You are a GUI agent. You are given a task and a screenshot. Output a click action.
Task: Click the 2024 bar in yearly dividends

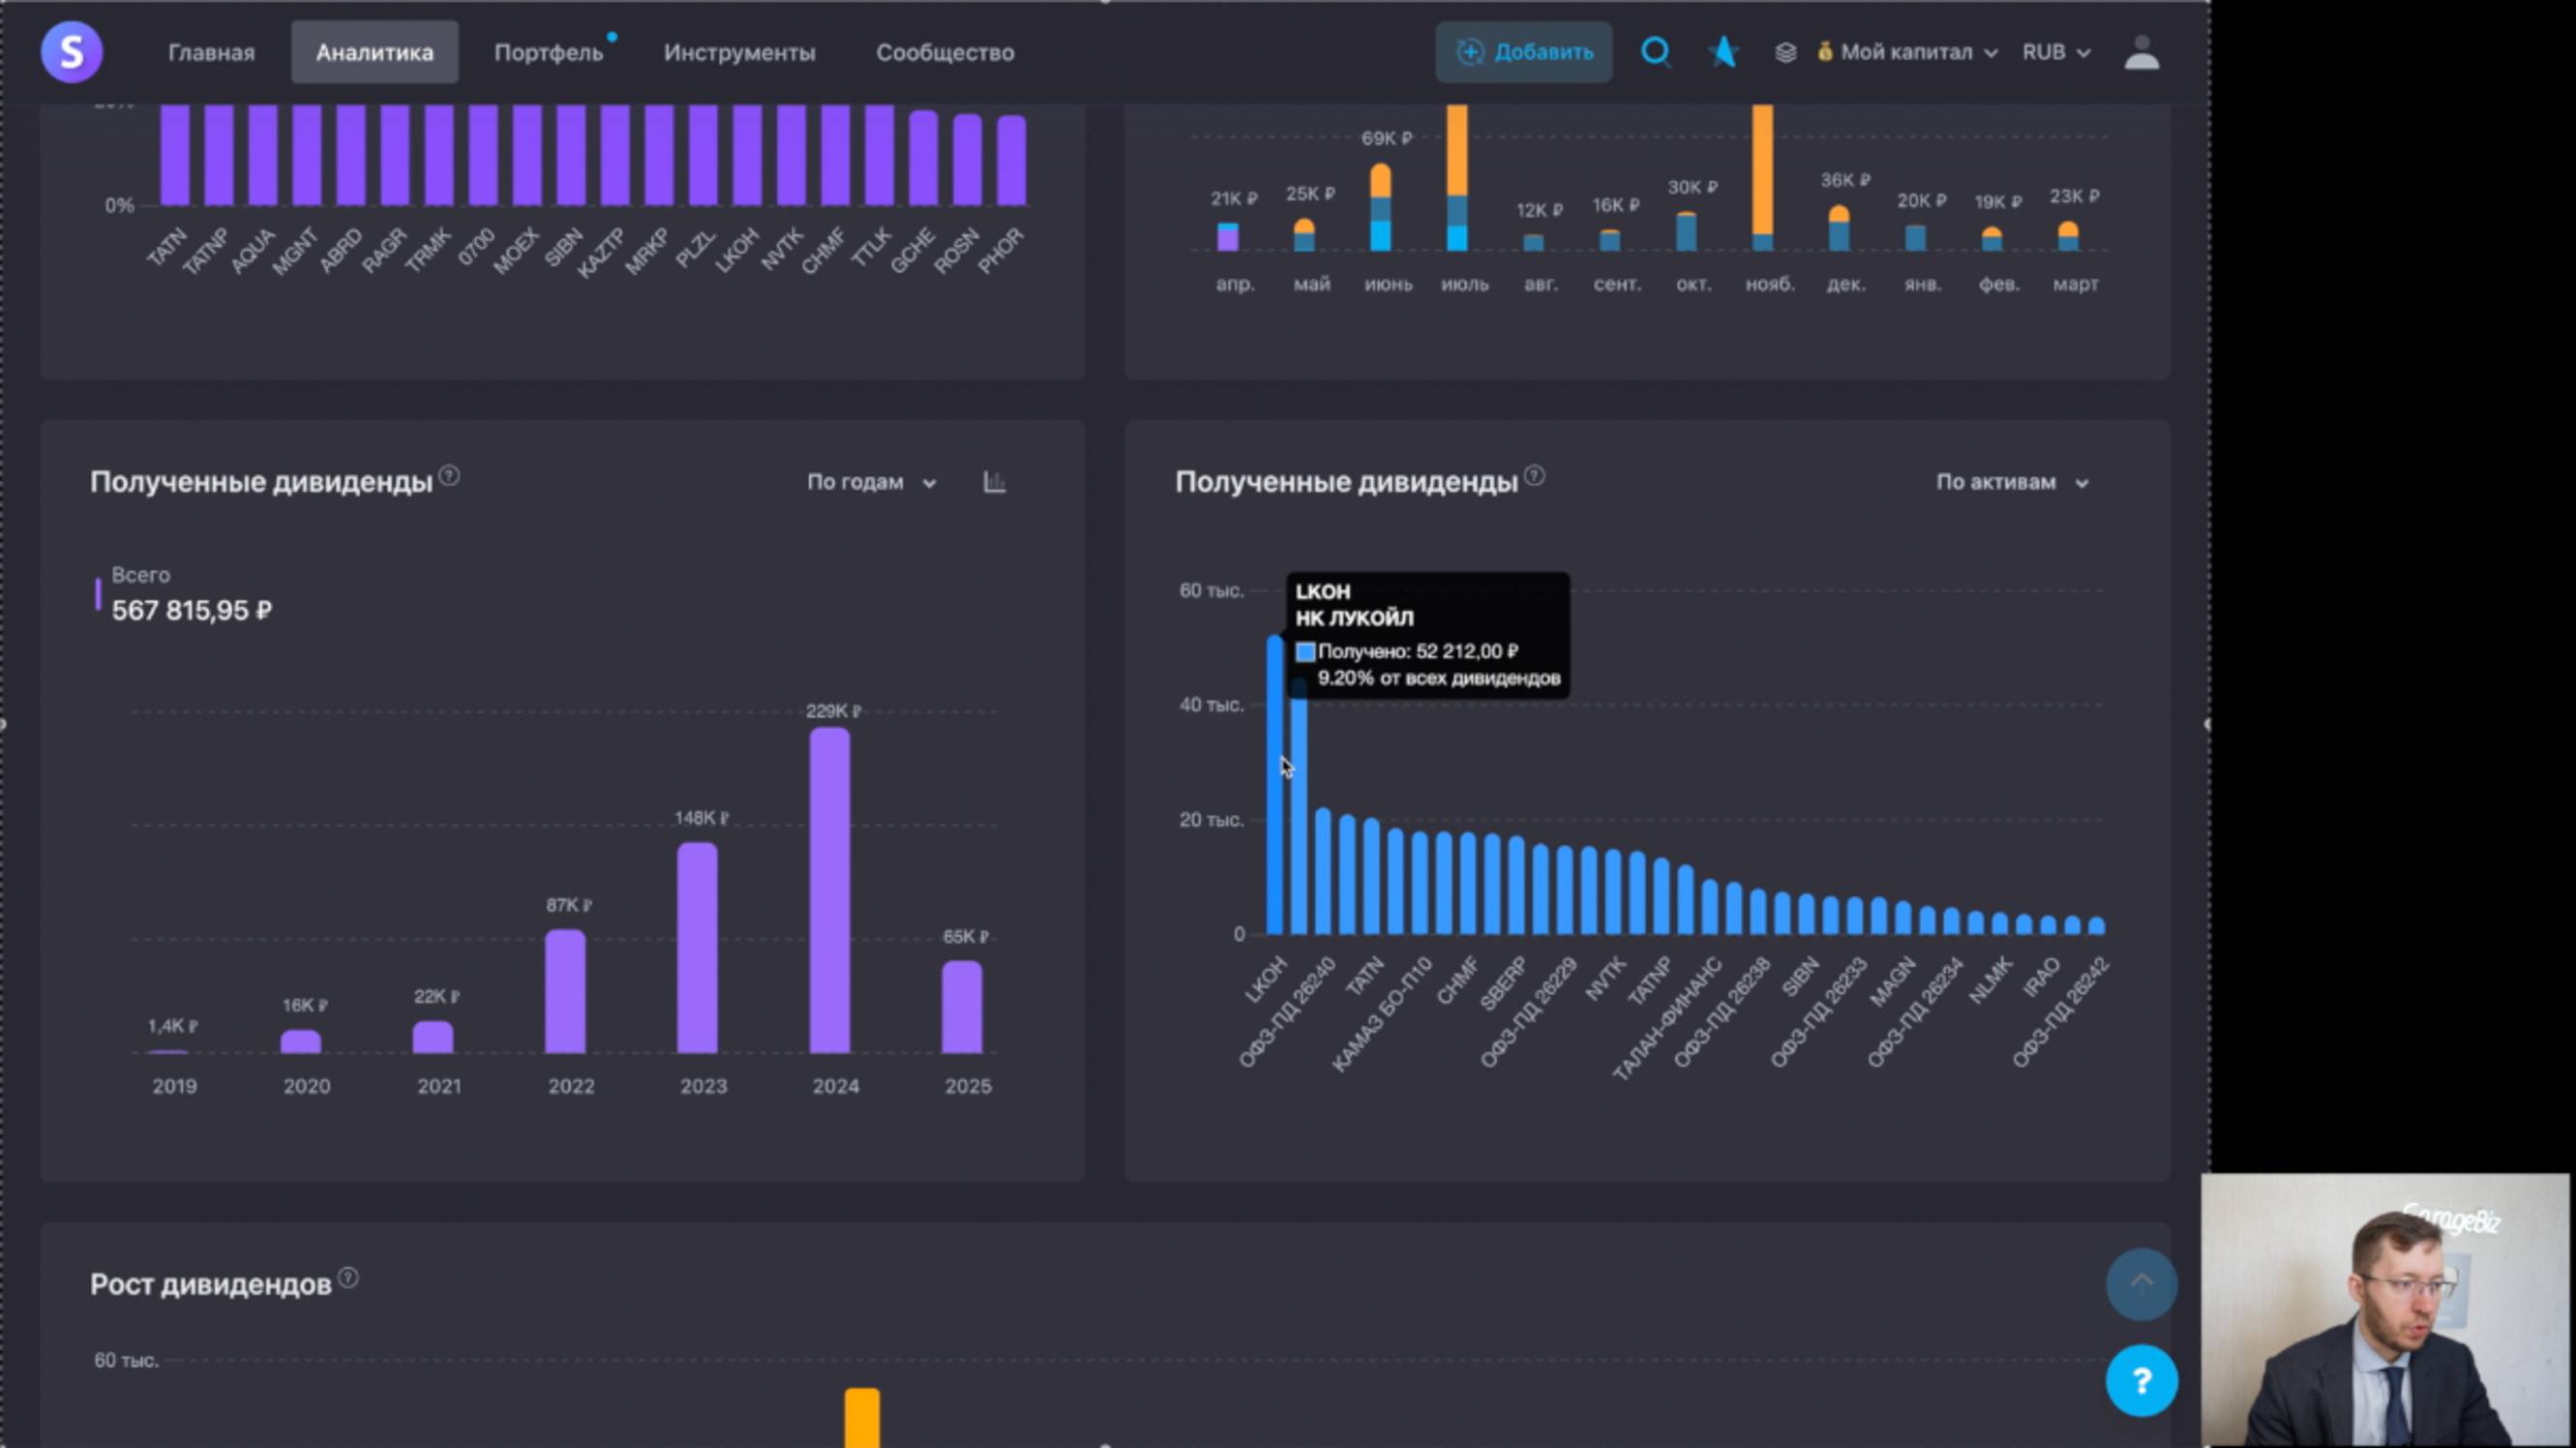tap(829, 890)
